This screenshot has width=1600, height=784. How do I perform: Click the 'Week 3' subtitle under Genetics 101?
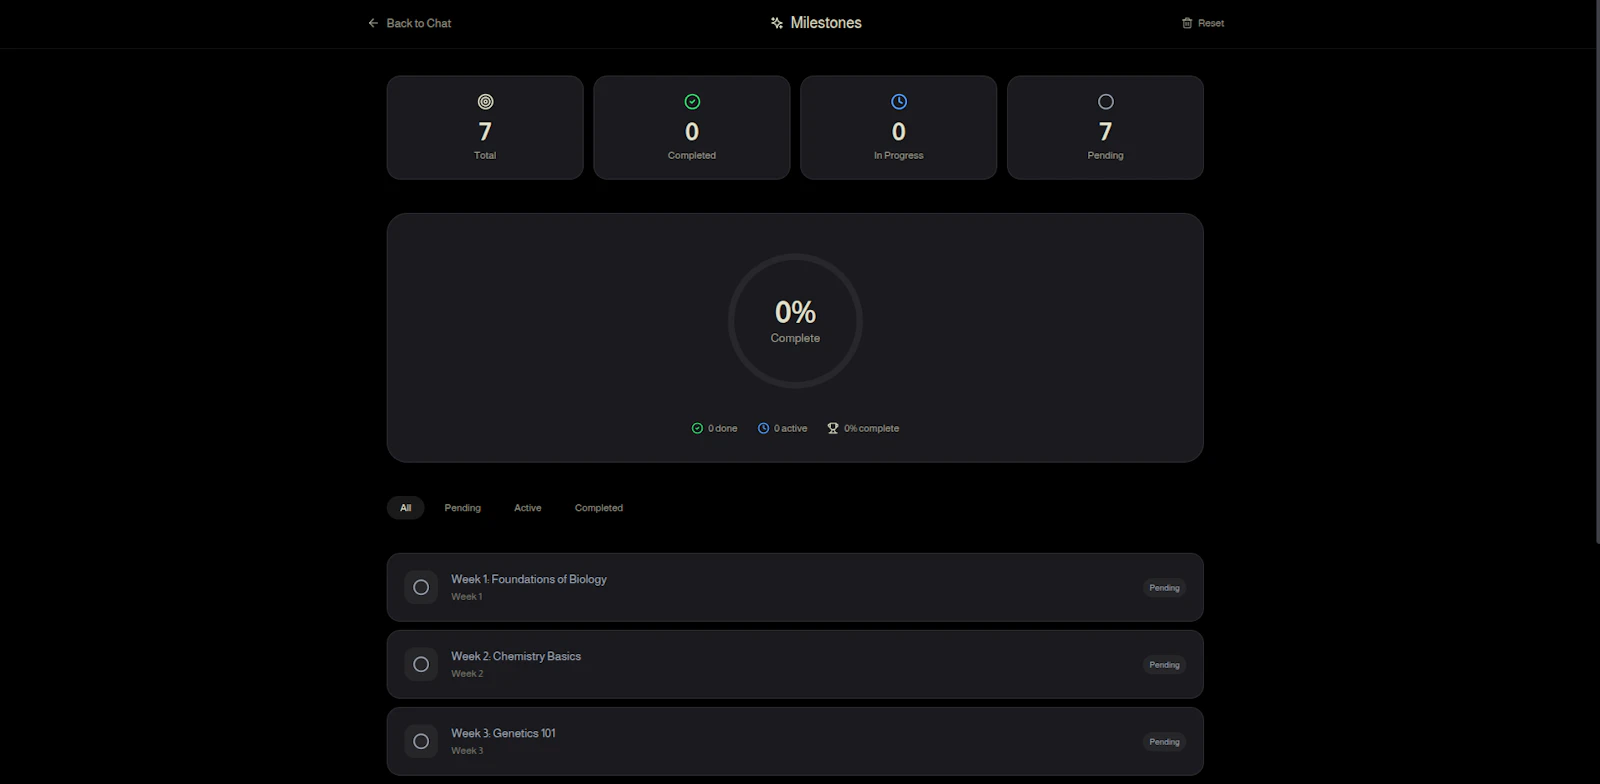point(467,751)
